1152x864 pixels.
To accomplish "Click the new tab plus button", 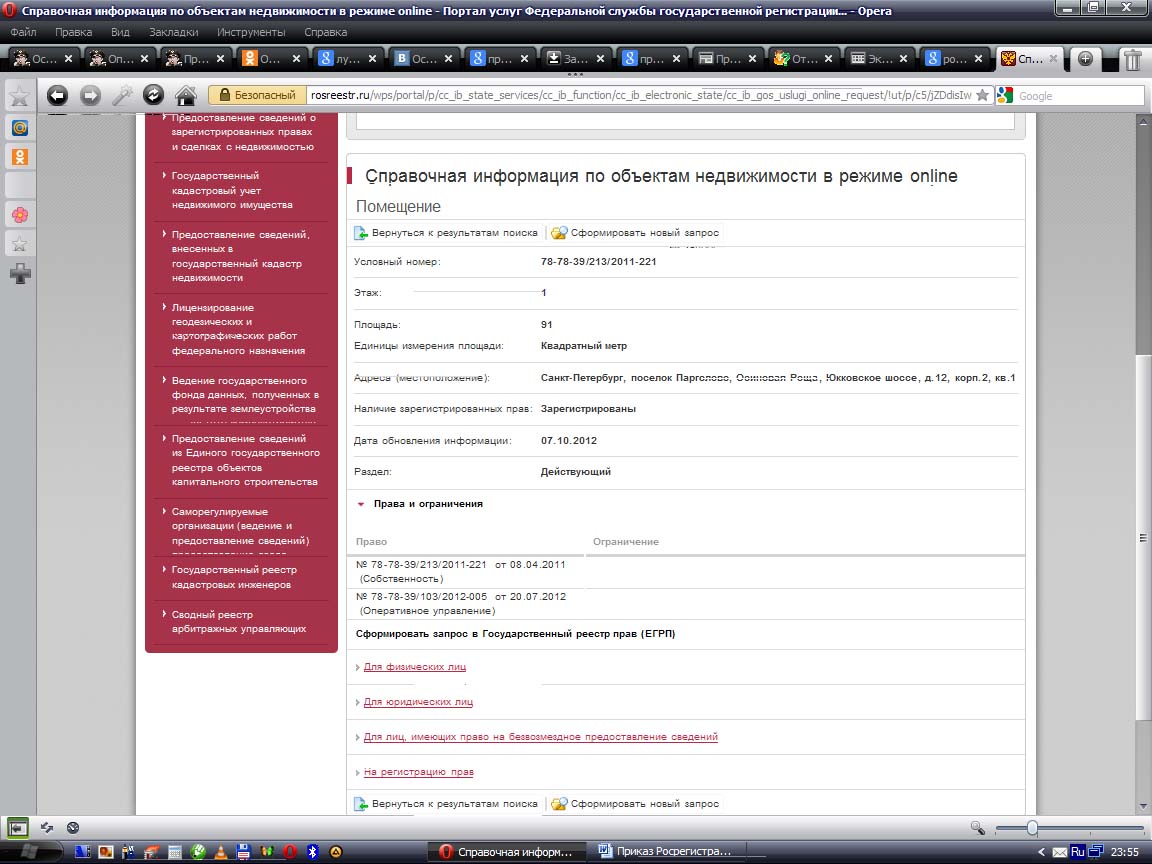I will (x=1085, y=59).
